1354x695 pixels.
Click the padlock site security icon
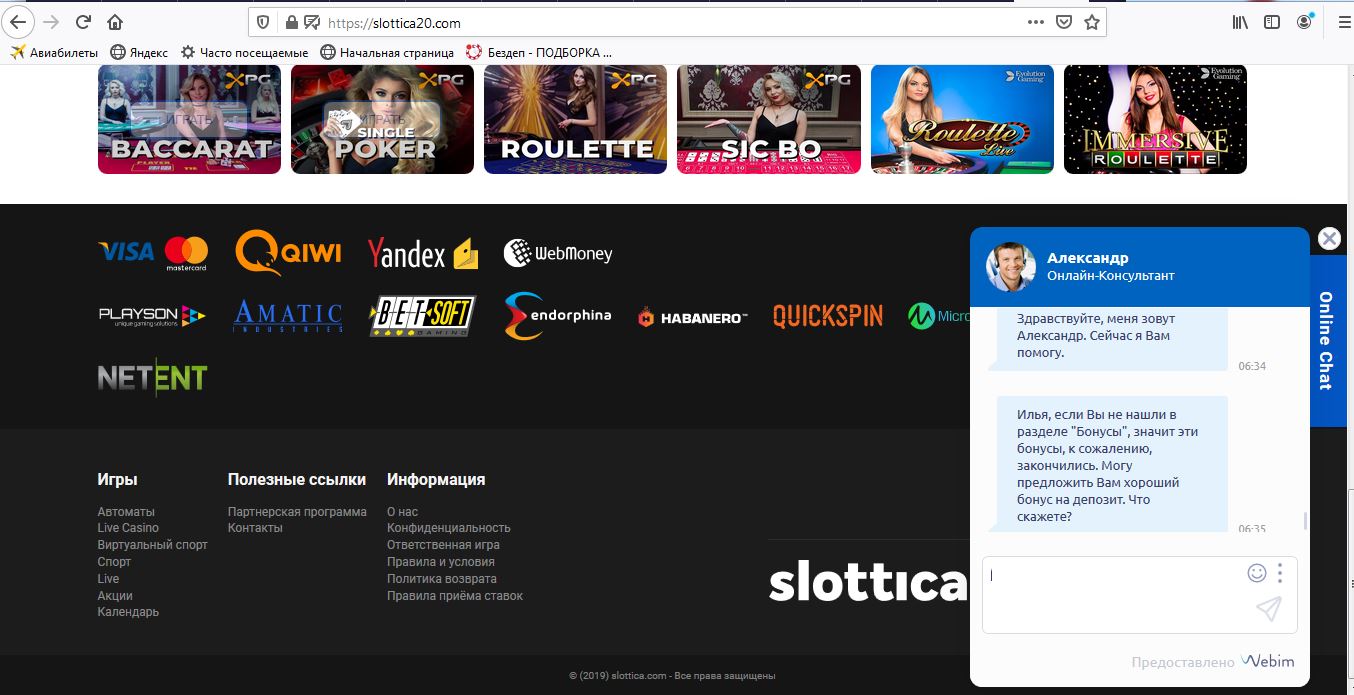tap(292, 22)
